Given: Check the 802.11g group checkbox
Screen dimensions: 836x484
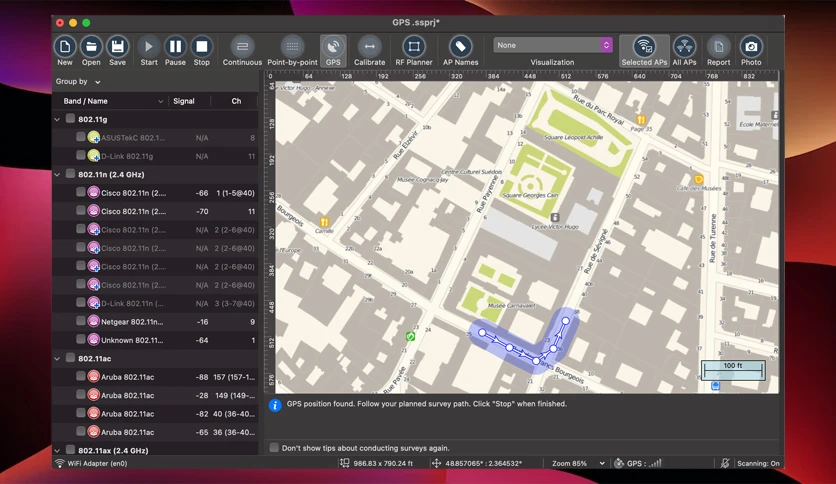Looking at the screenshot, I should click(x=70, y=118).
